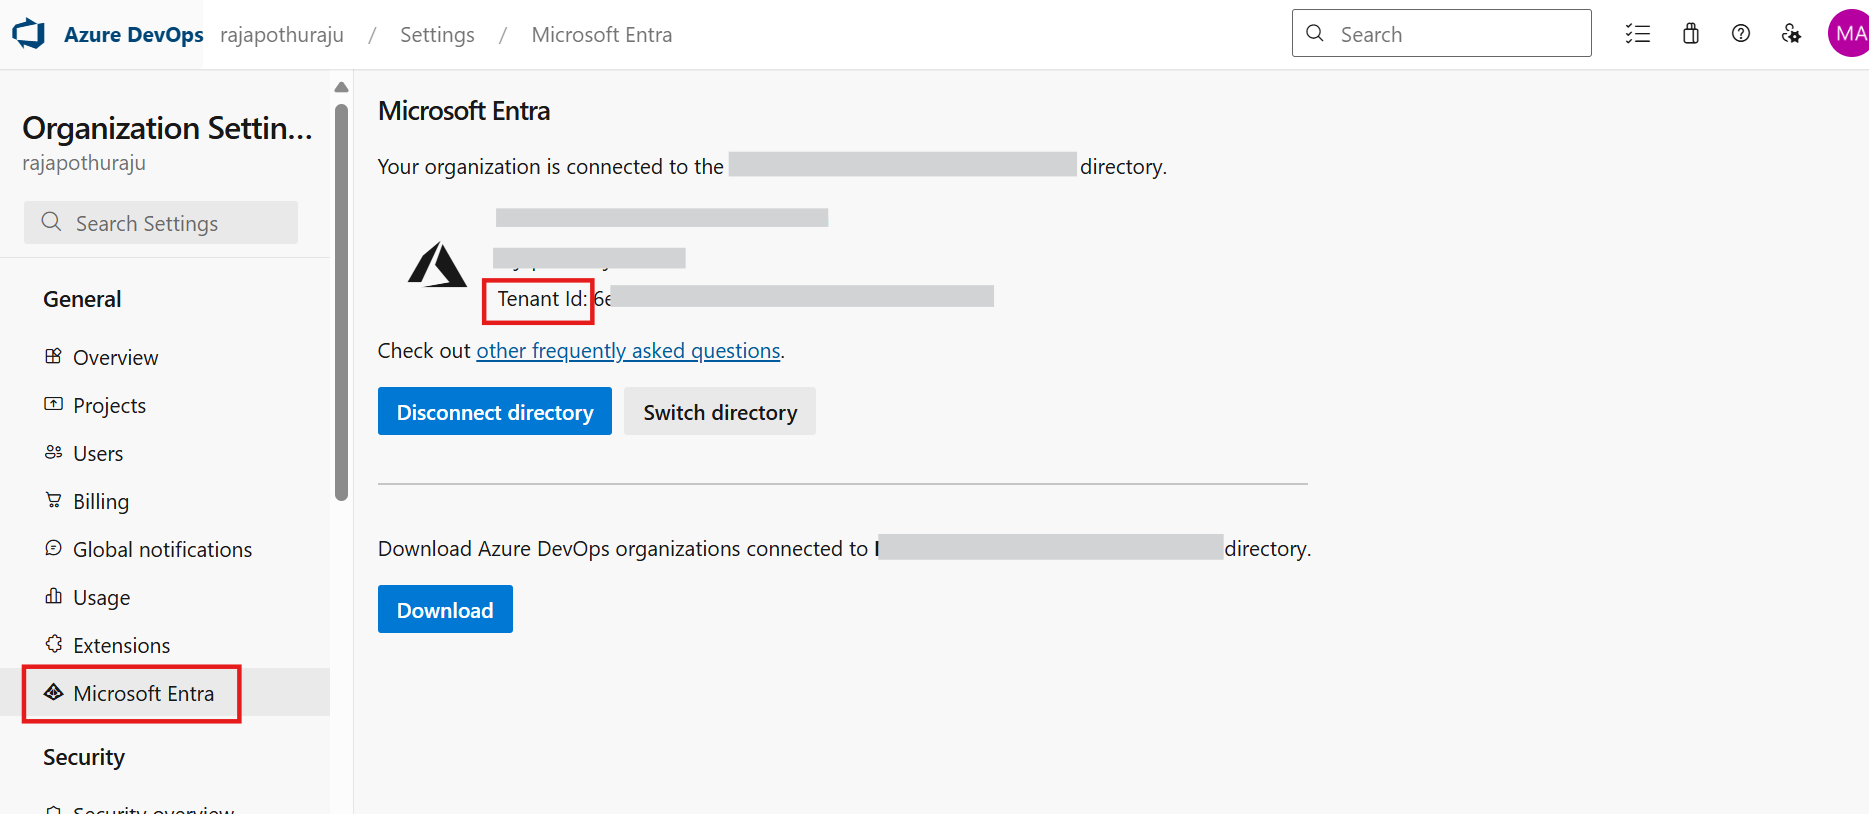
Task: Focus the Search Settings input field
Action: tap(161, 222)
